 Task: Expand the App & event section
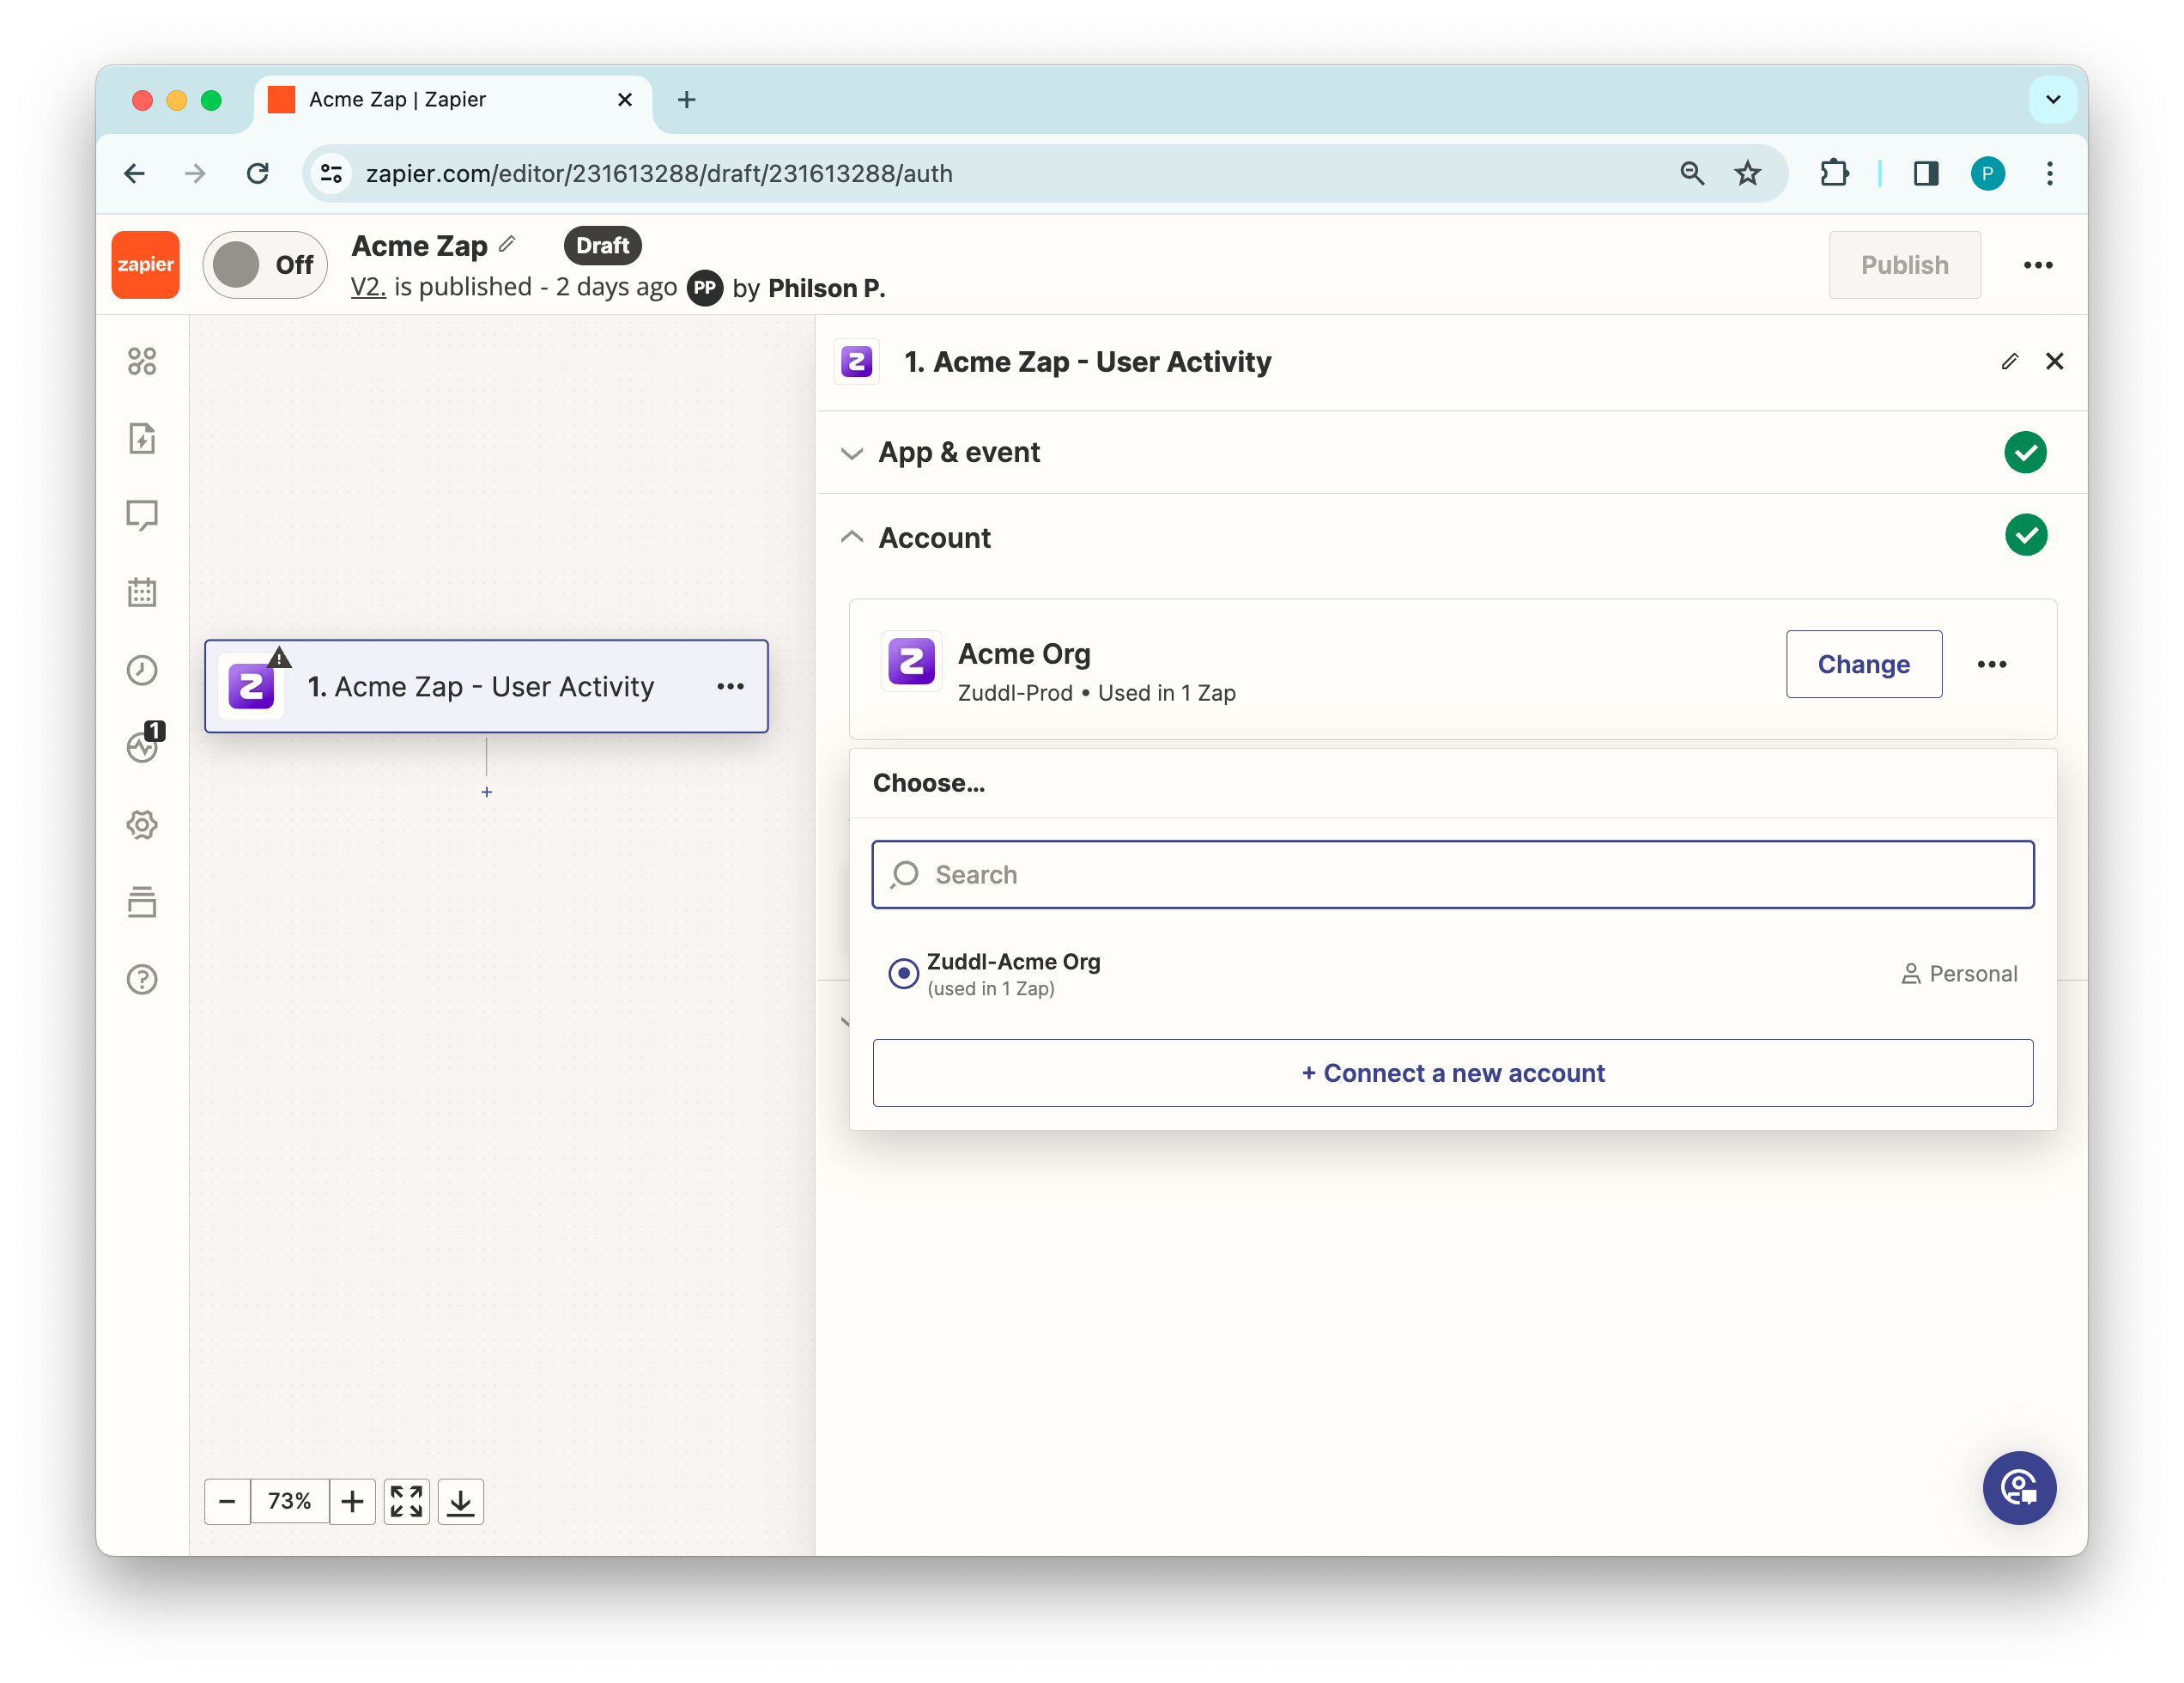coord(958,453)
